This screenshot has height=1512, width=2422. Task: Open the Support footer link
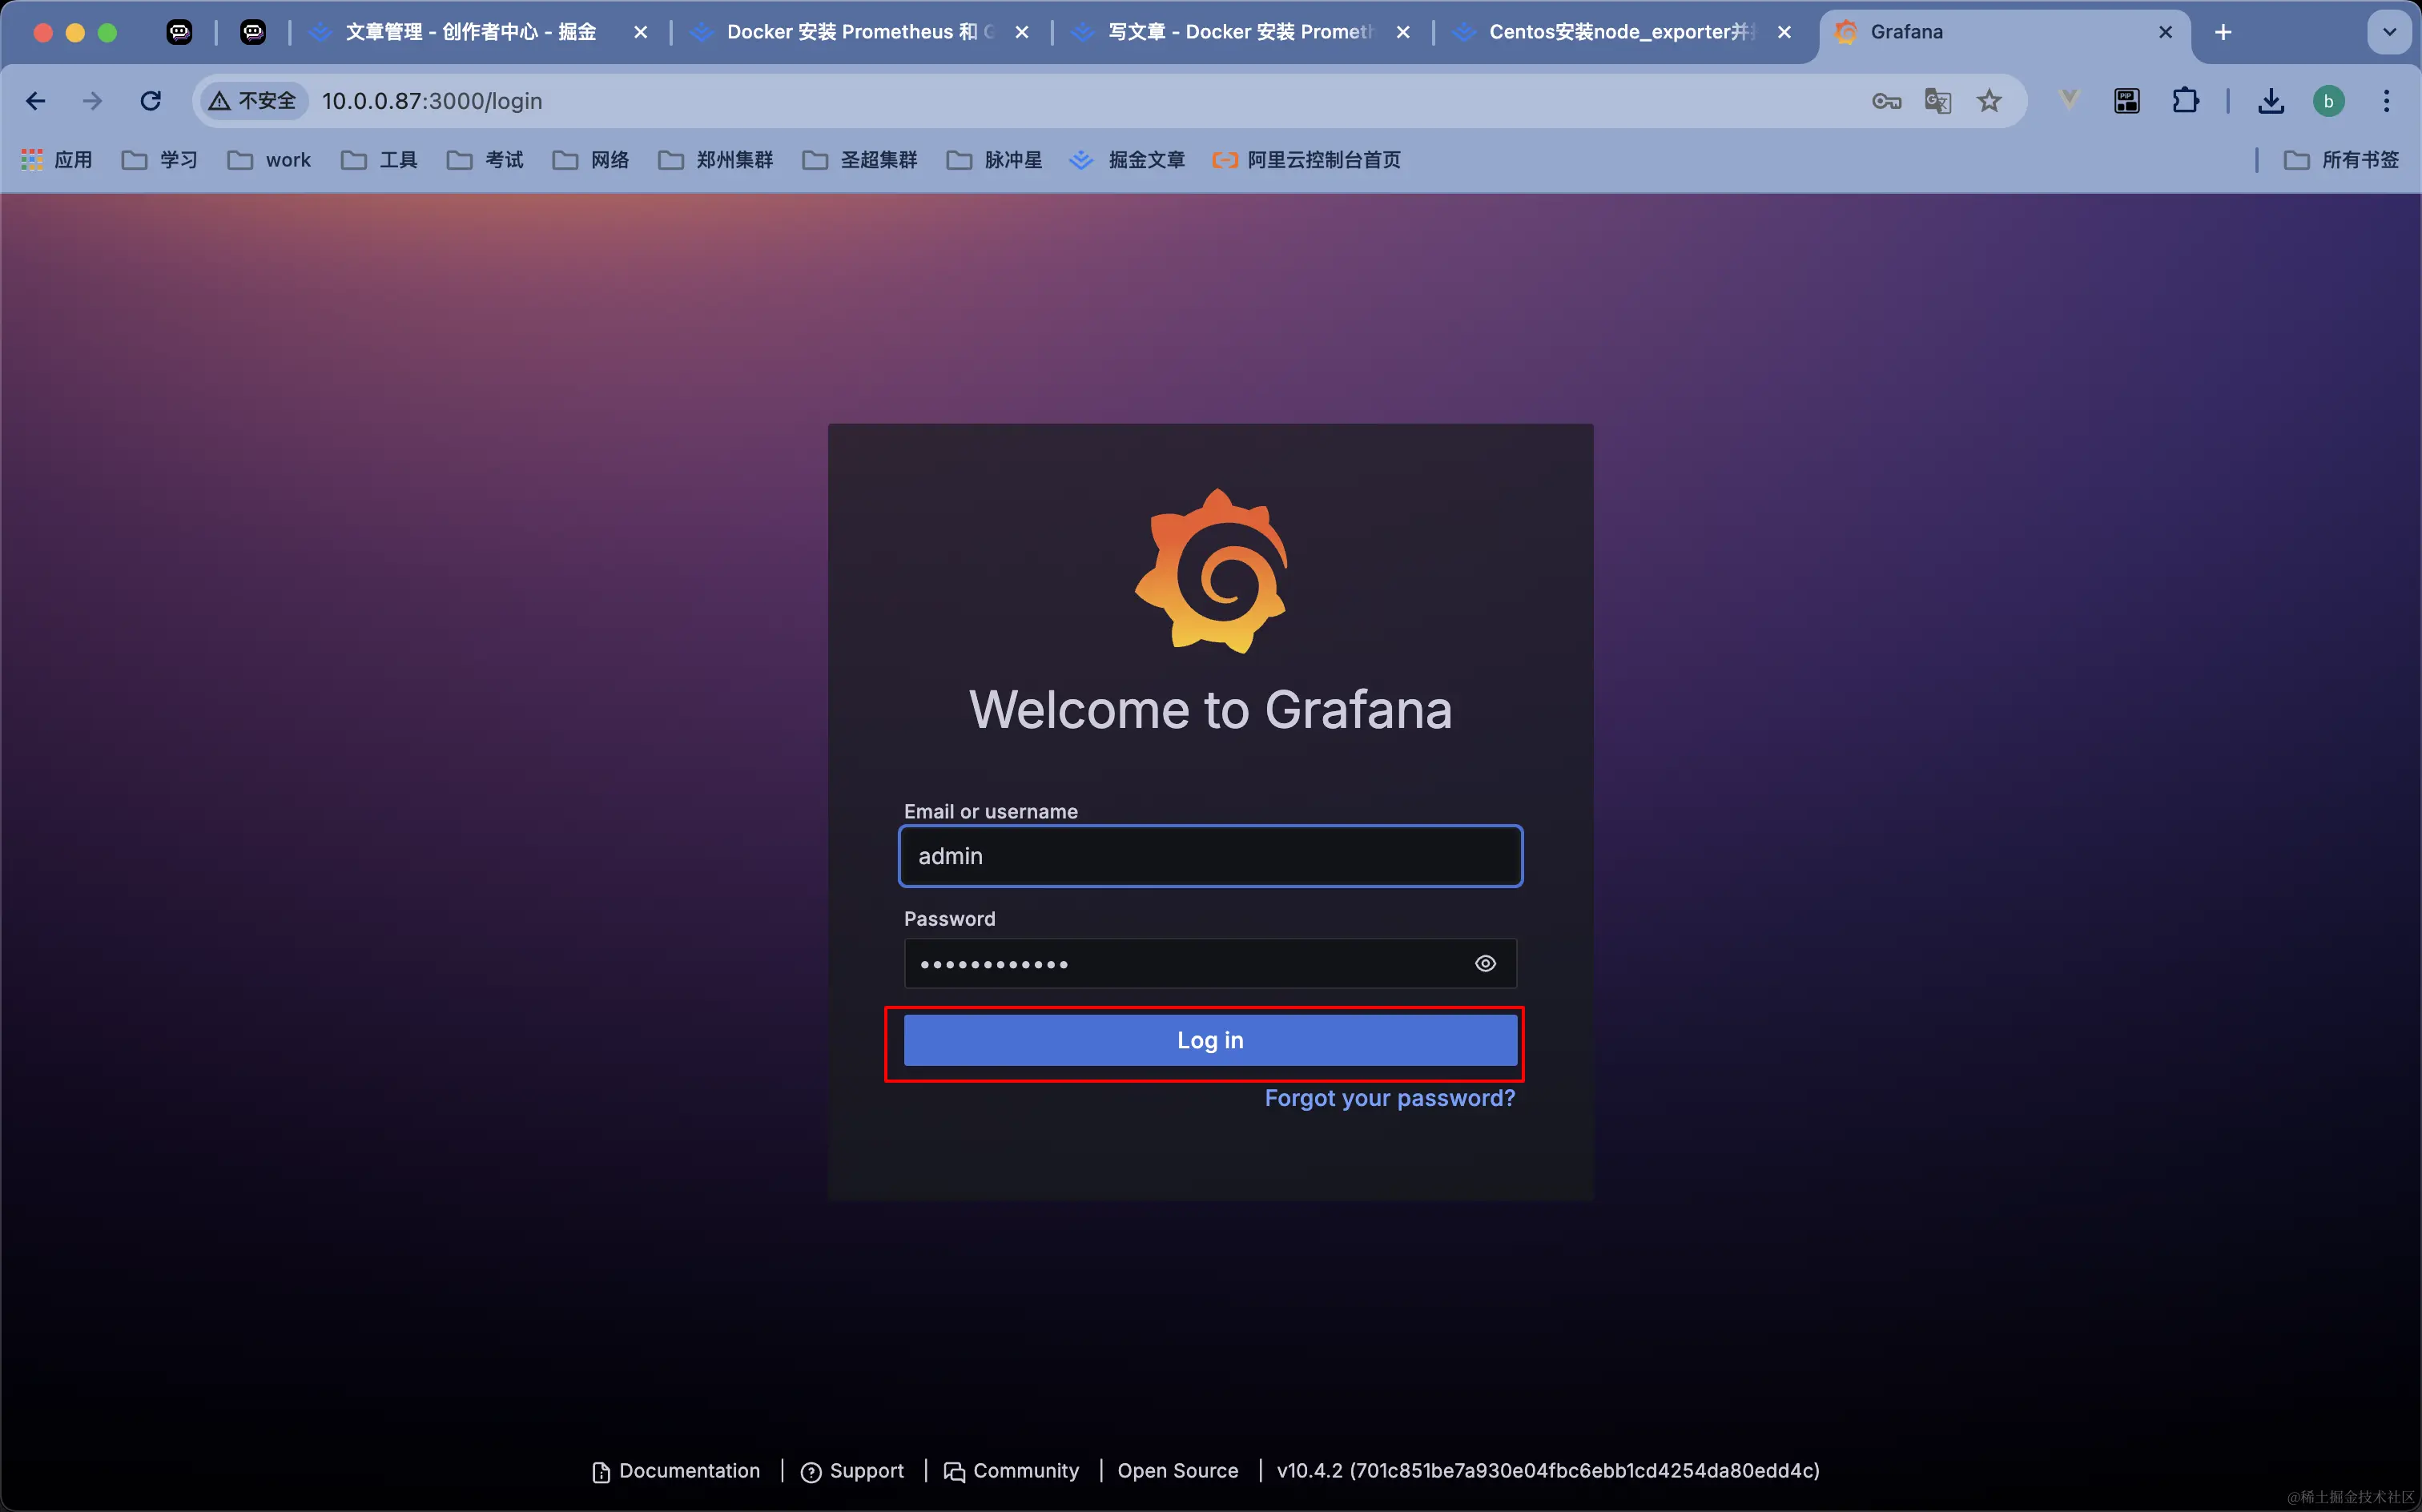click(852, 1471)
